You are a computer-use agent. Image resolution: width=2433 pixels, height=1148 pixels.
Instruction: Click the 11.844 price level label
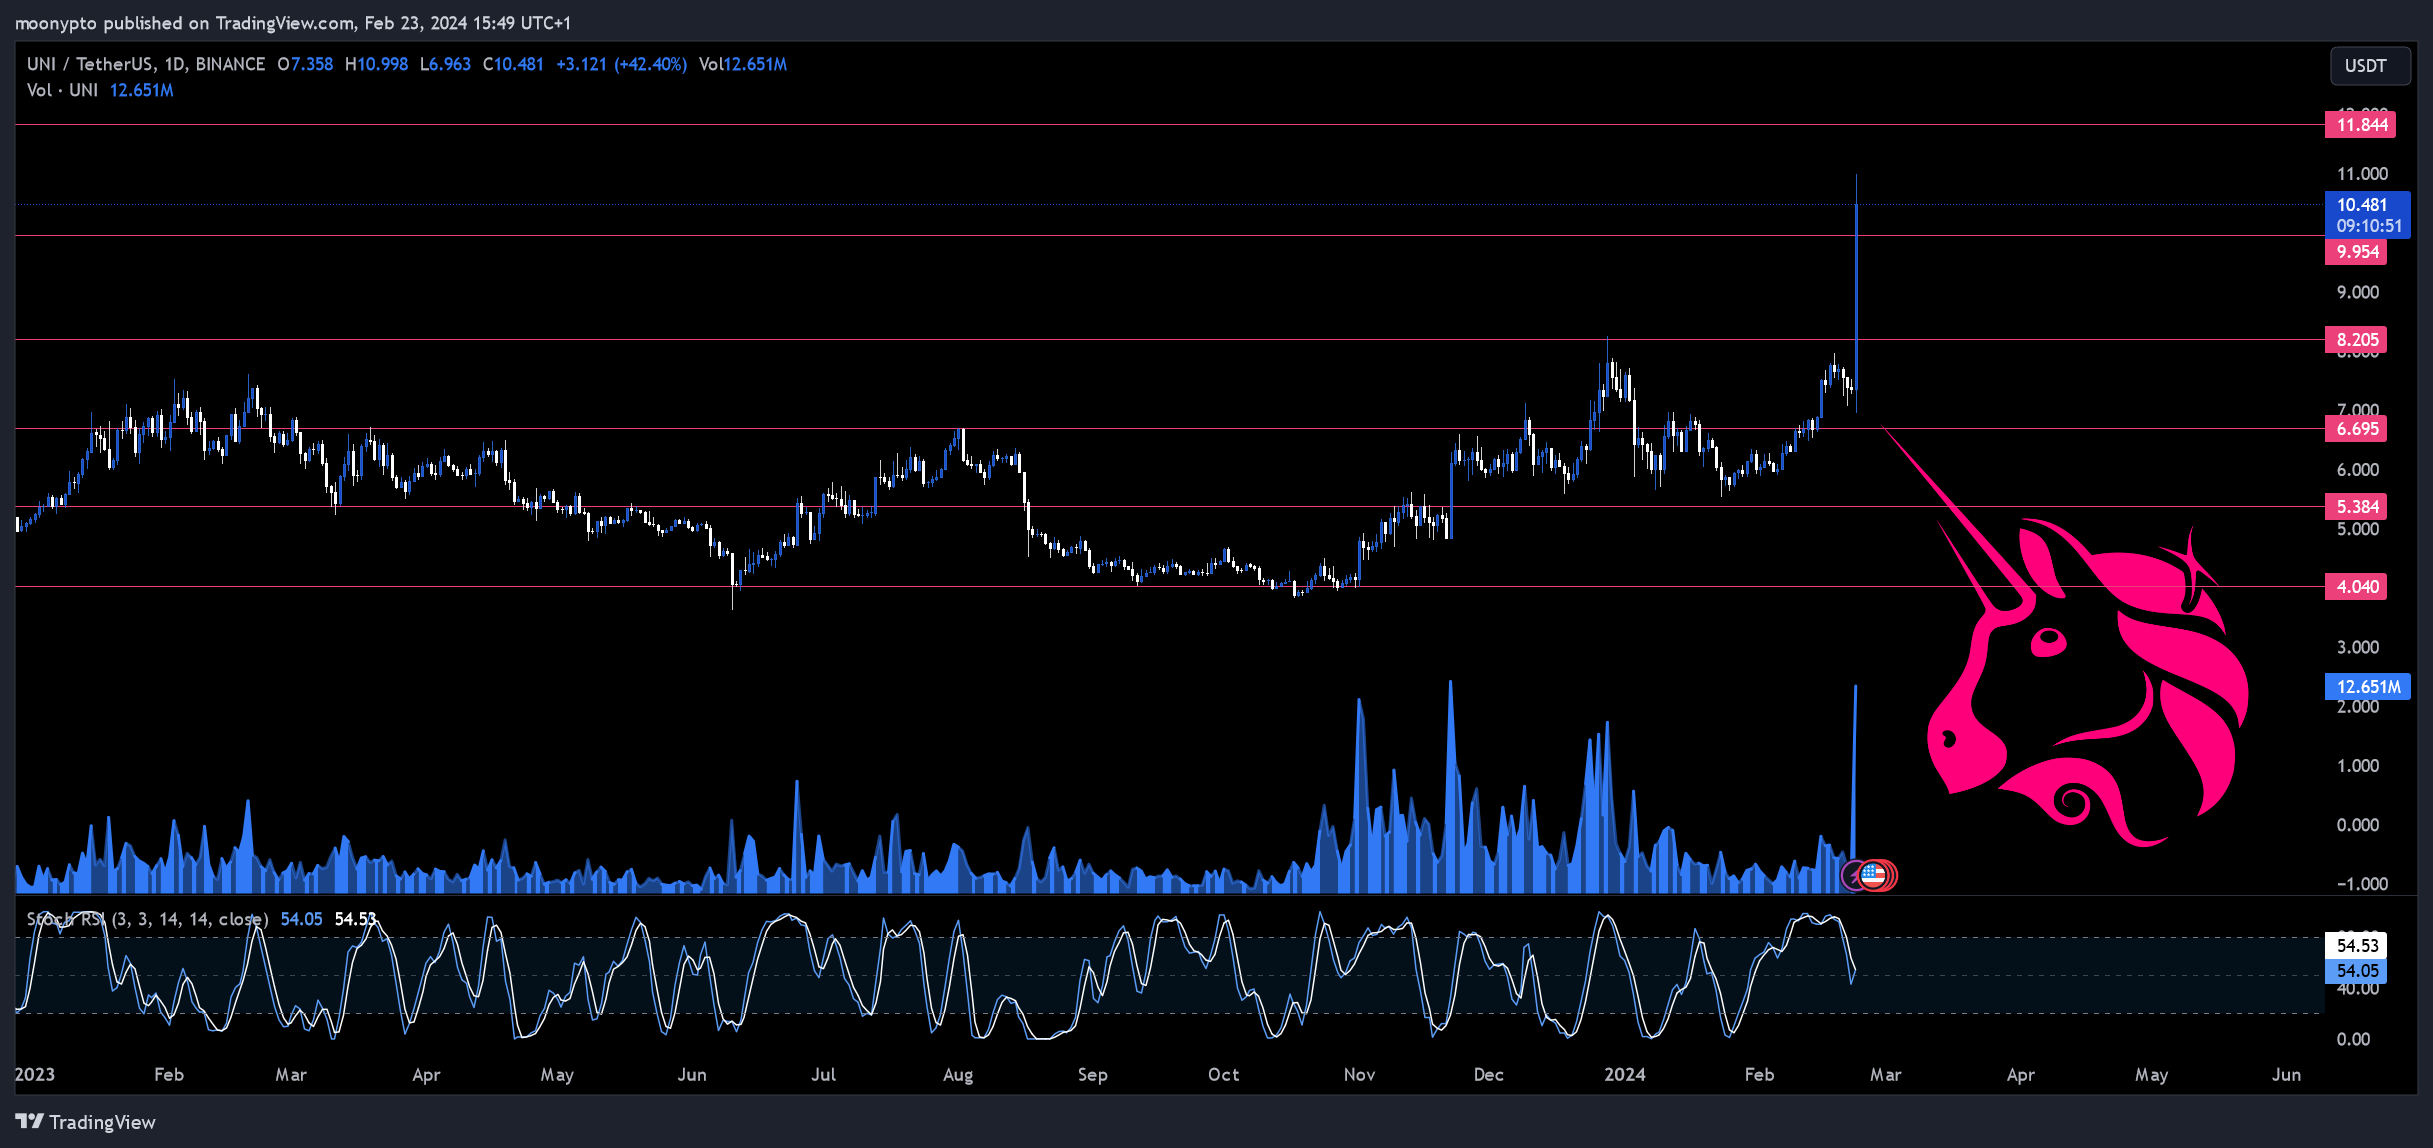coord(2360,125)
